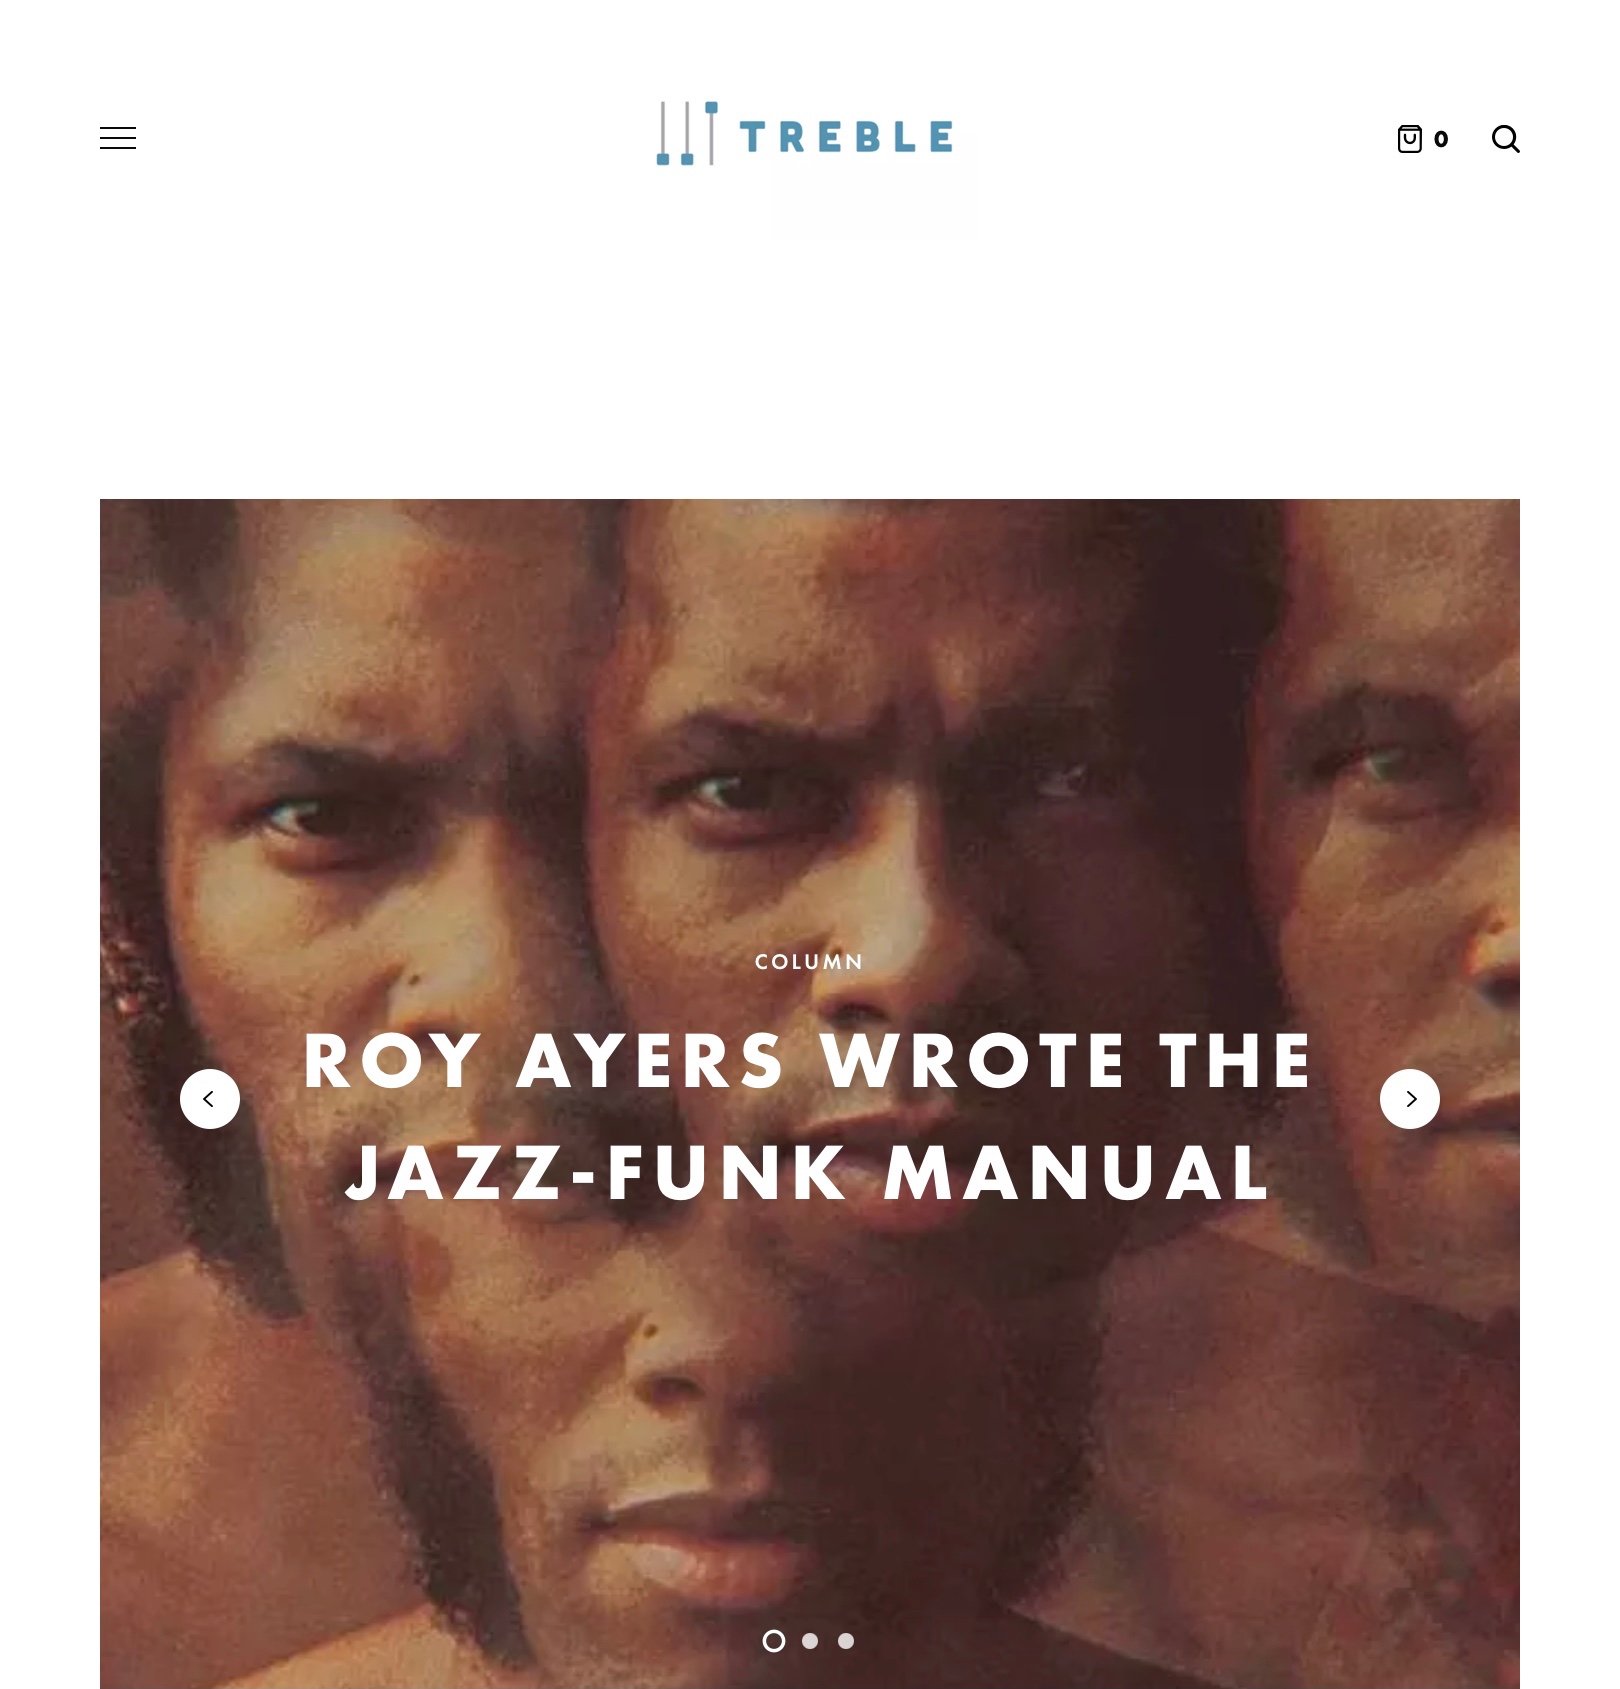This screenshot has width=1620, height=1689.
Task: Go to previous slide with left arrow
Action: tap(210, 1098)
